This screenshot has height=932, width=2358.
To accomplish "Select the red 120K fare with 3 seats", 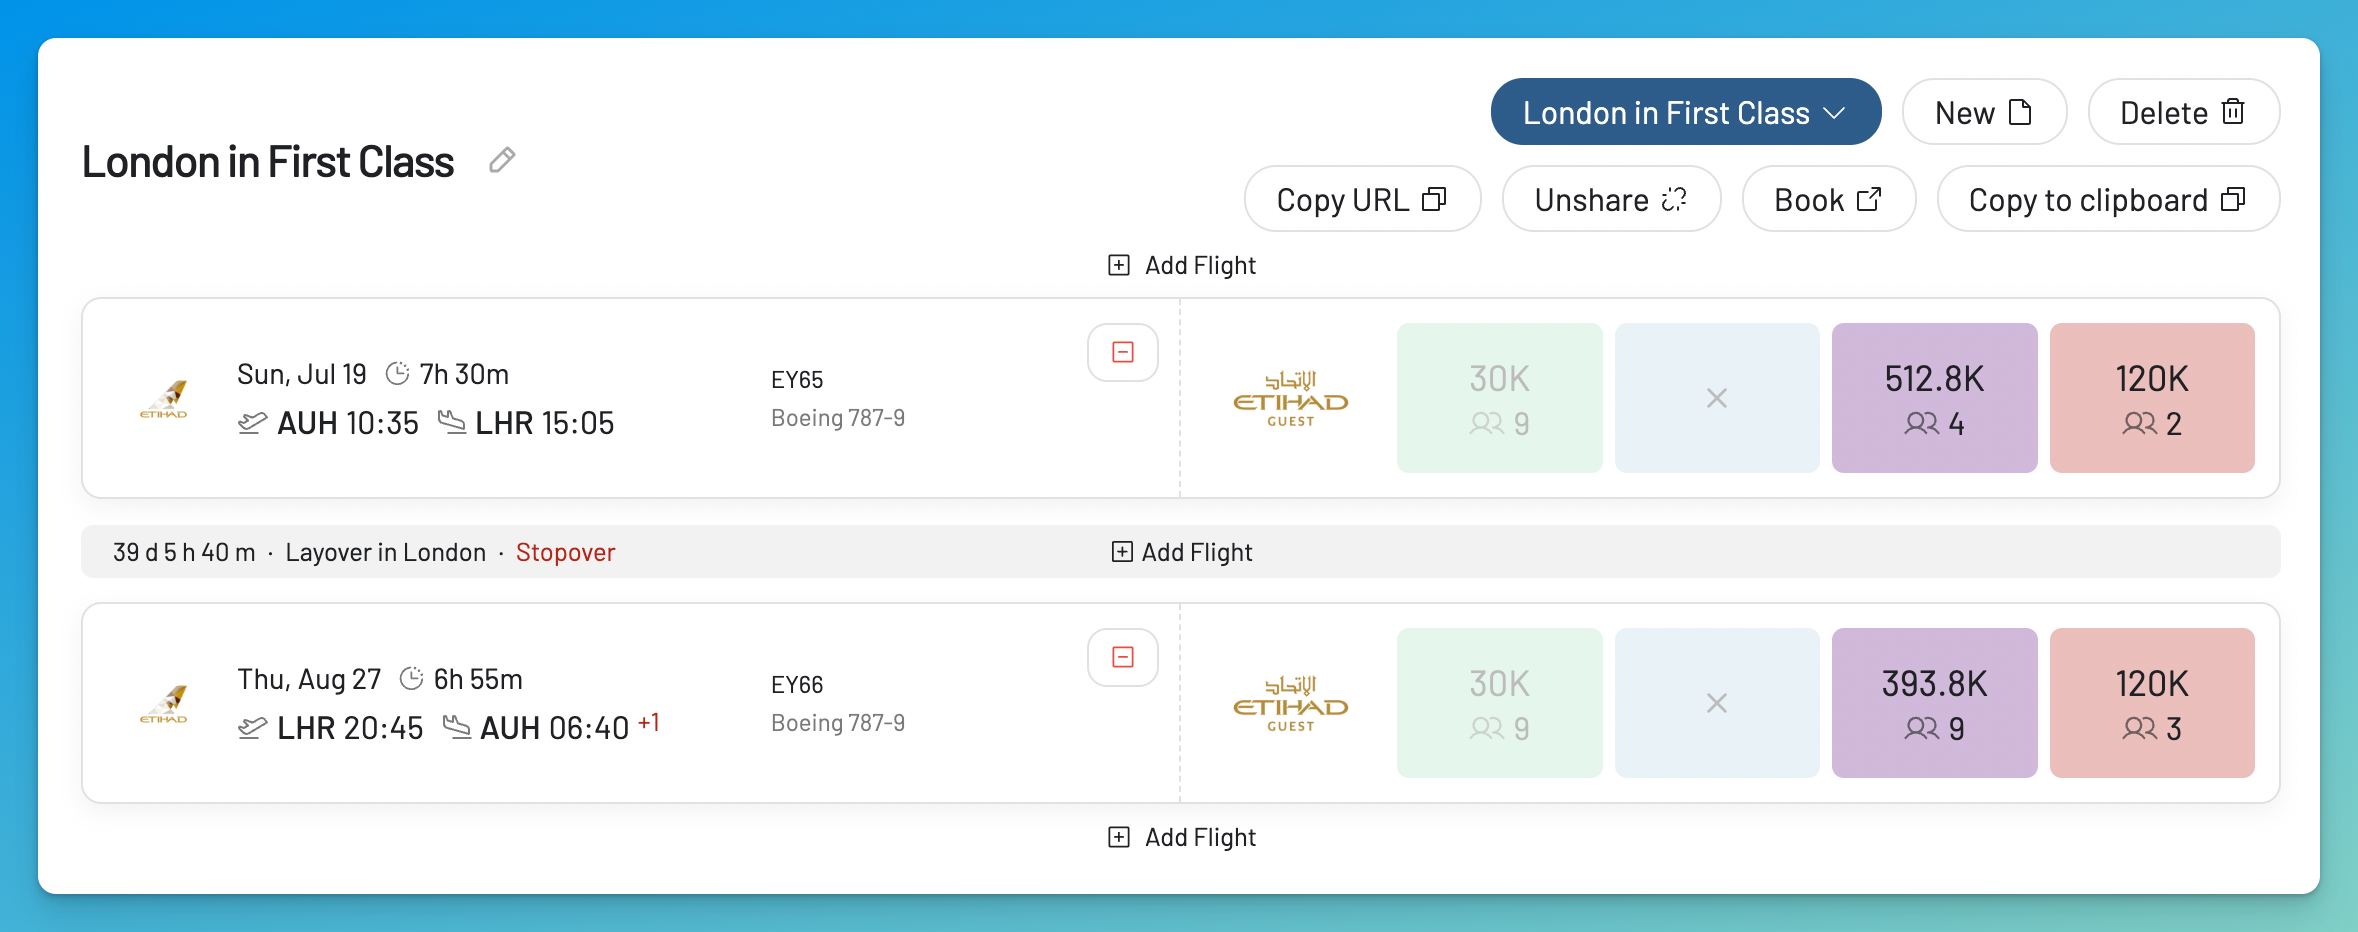I will (x=2152, y=703).
